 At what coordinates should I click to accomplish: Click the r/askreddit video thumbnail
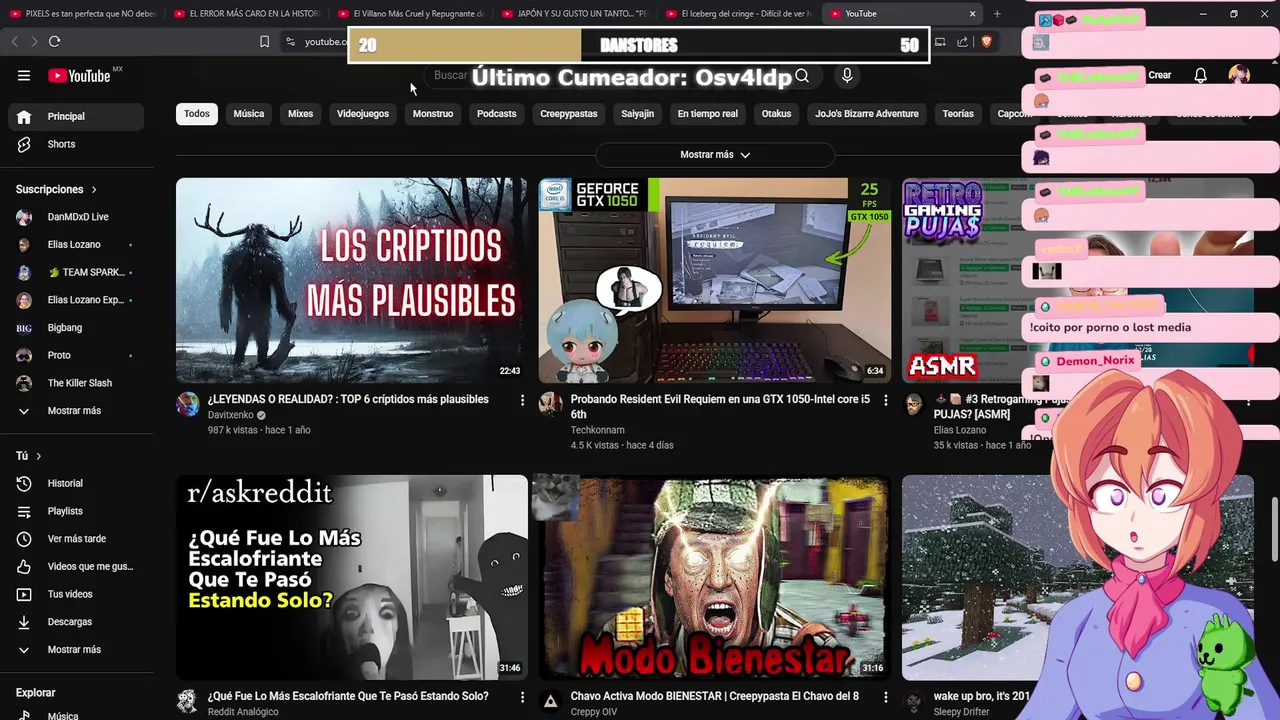352,578
